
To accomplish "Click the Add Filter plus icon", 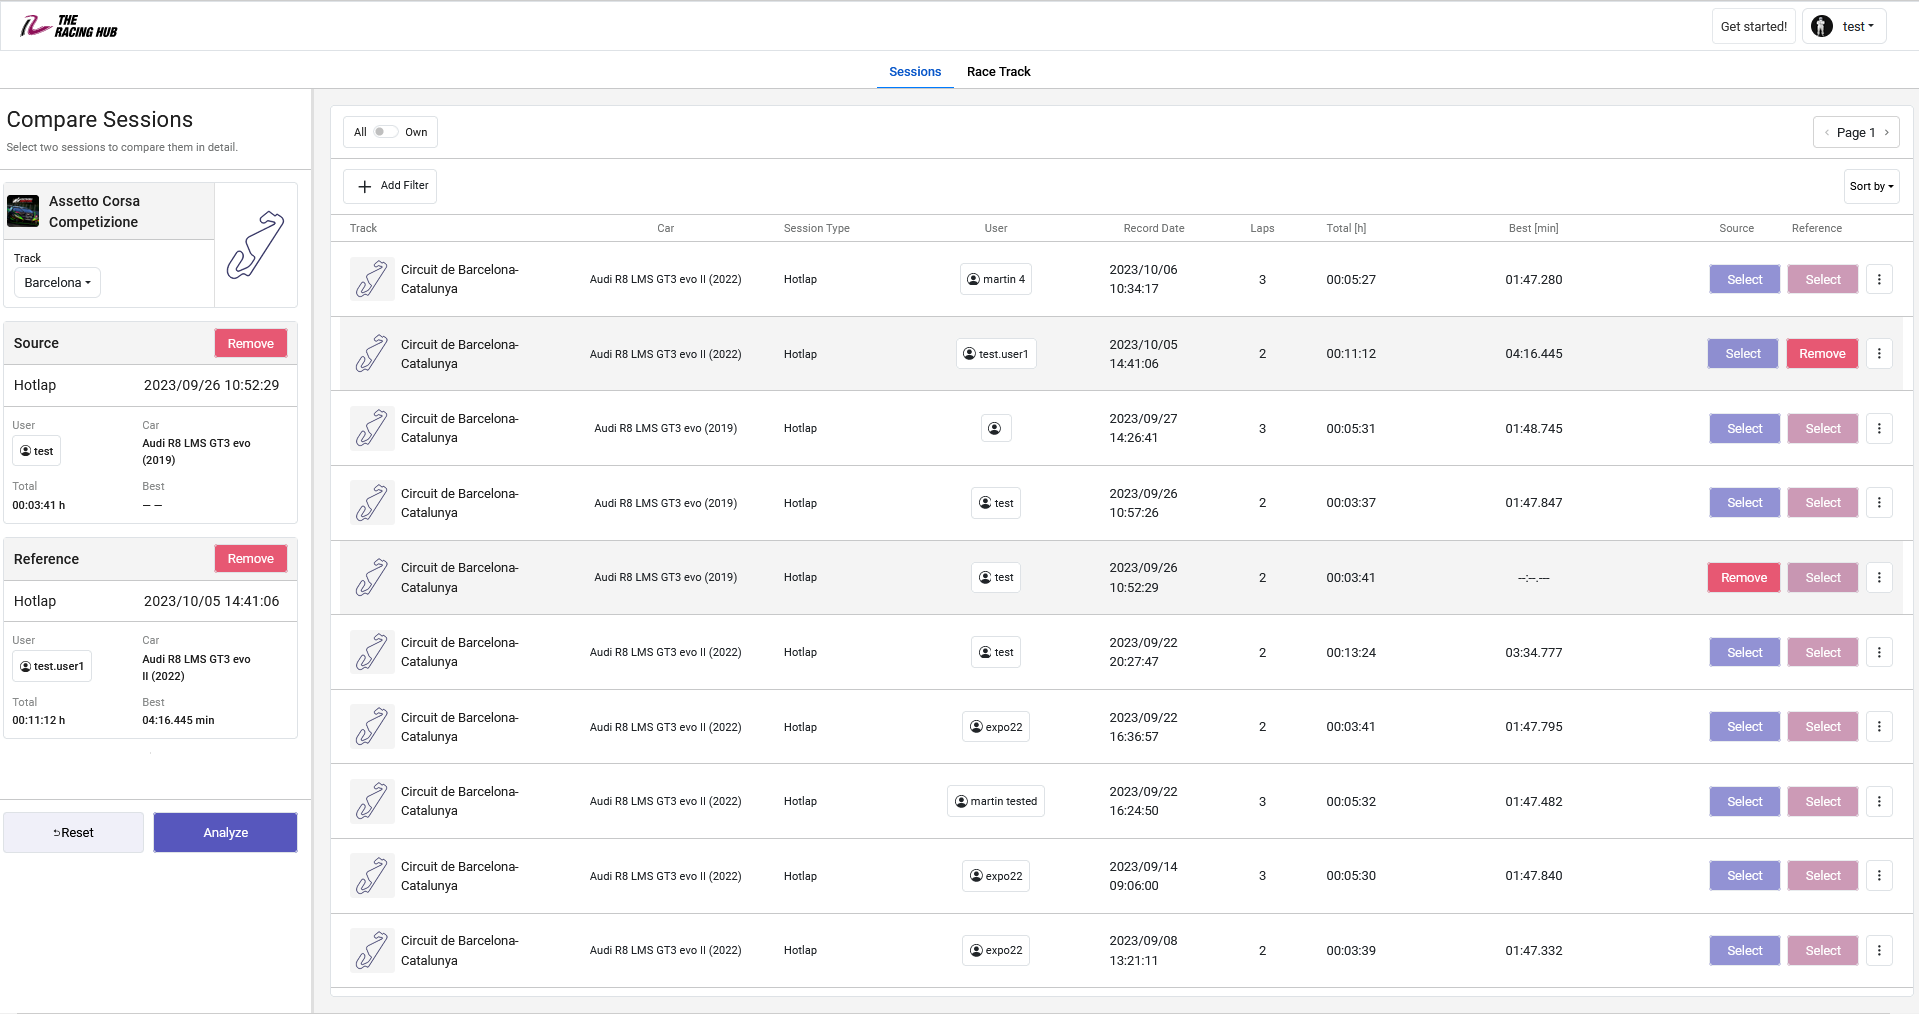I will pyautogui.click(x=365, y=186).
